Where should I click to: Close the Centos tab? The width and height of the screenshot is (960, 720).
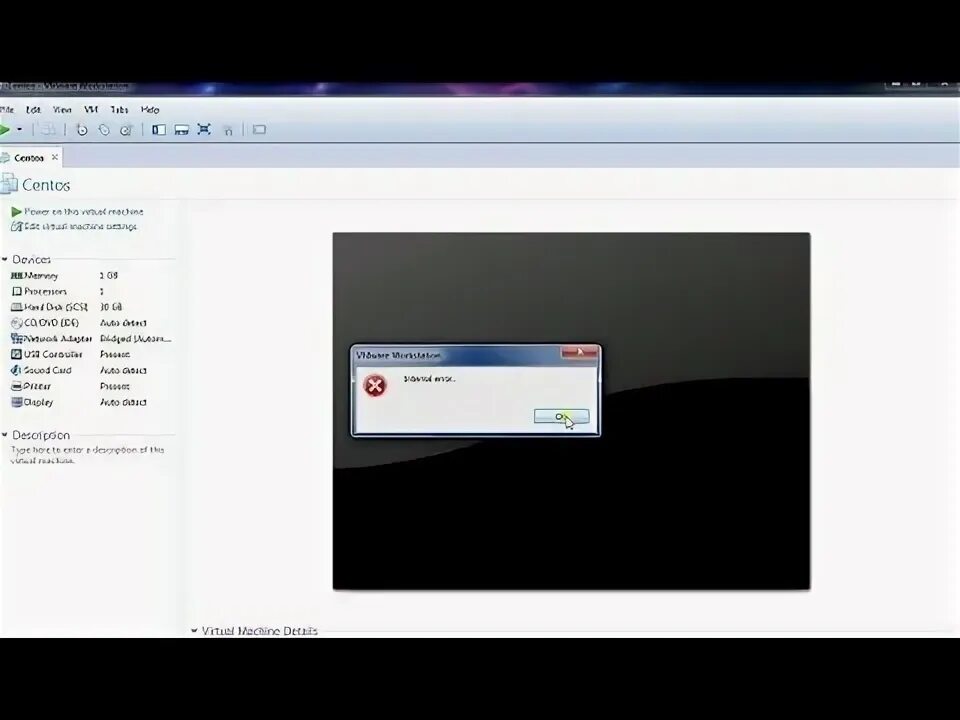tap(54, 157)
